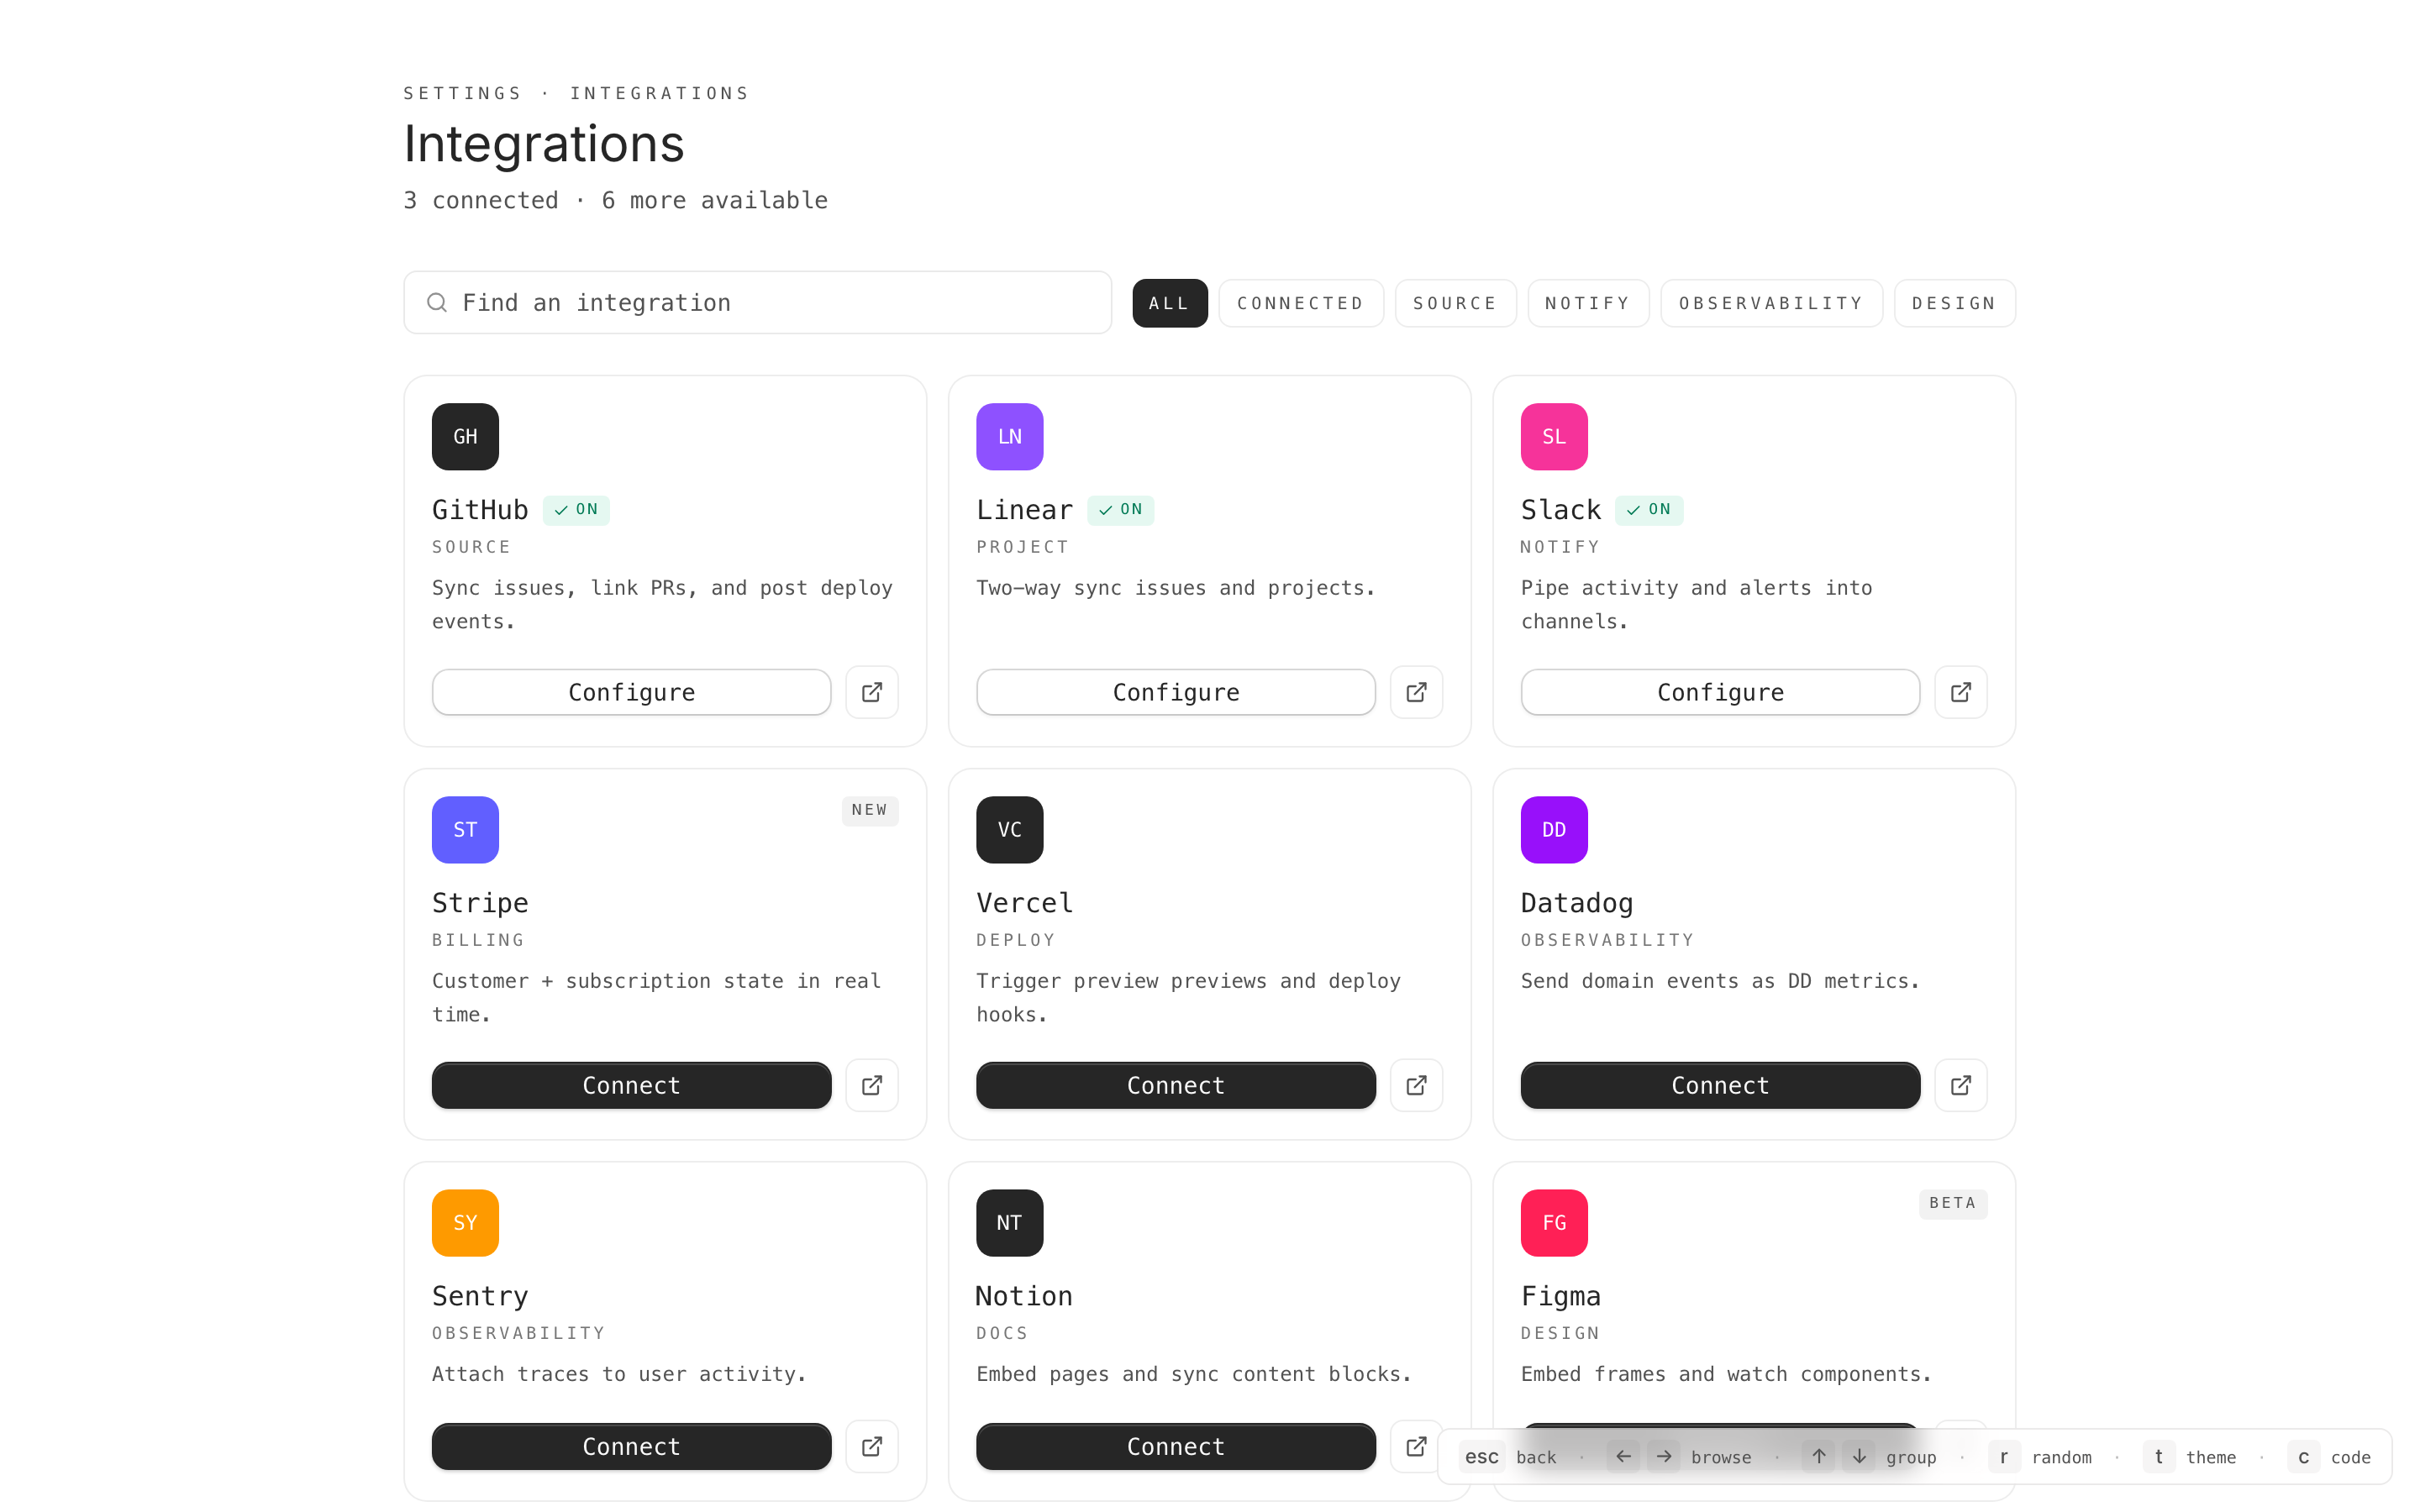Configure the GitHub integration
2420x1512 pixels.
coord(631,692)
